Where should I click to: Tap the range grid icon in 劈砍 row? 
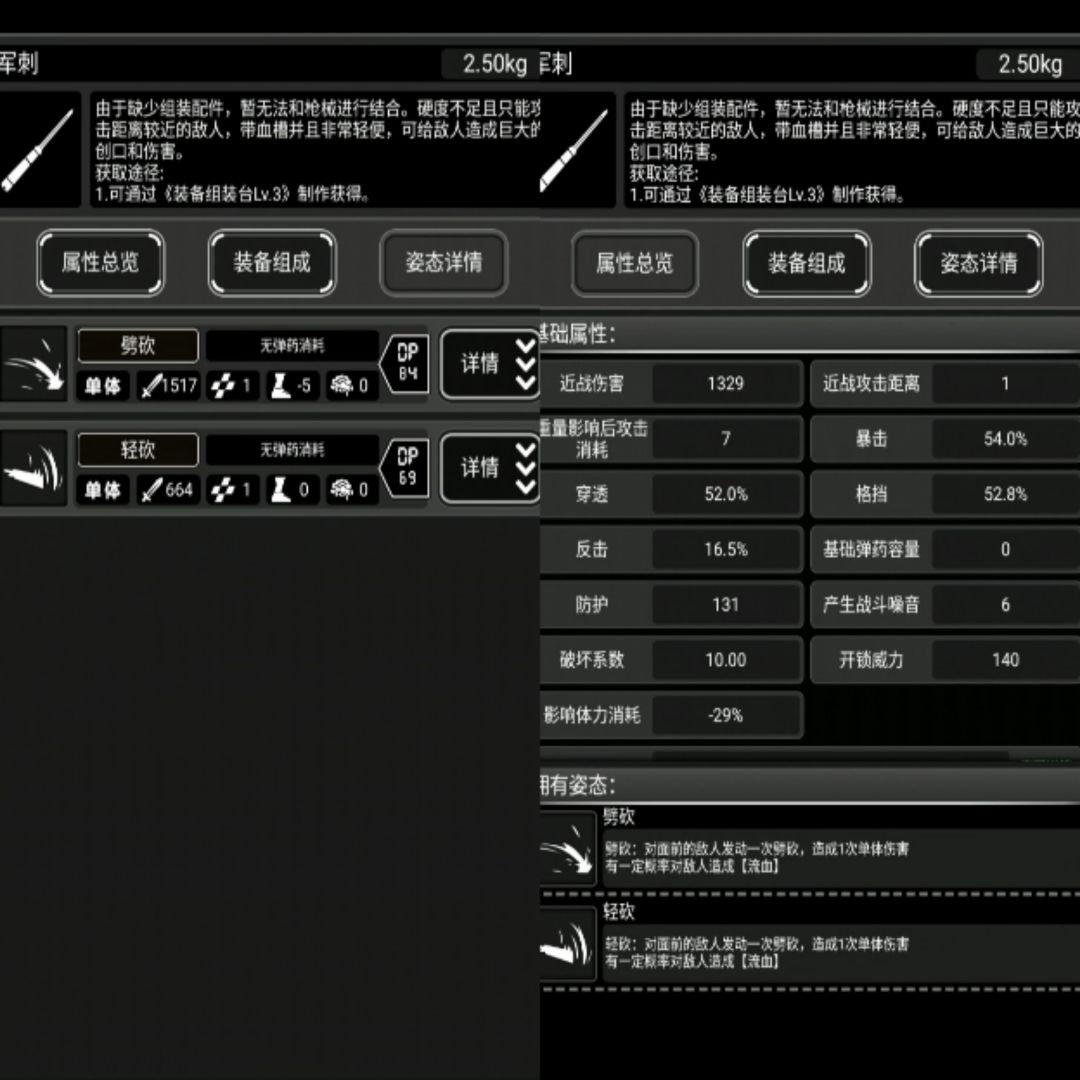(222, 386)
